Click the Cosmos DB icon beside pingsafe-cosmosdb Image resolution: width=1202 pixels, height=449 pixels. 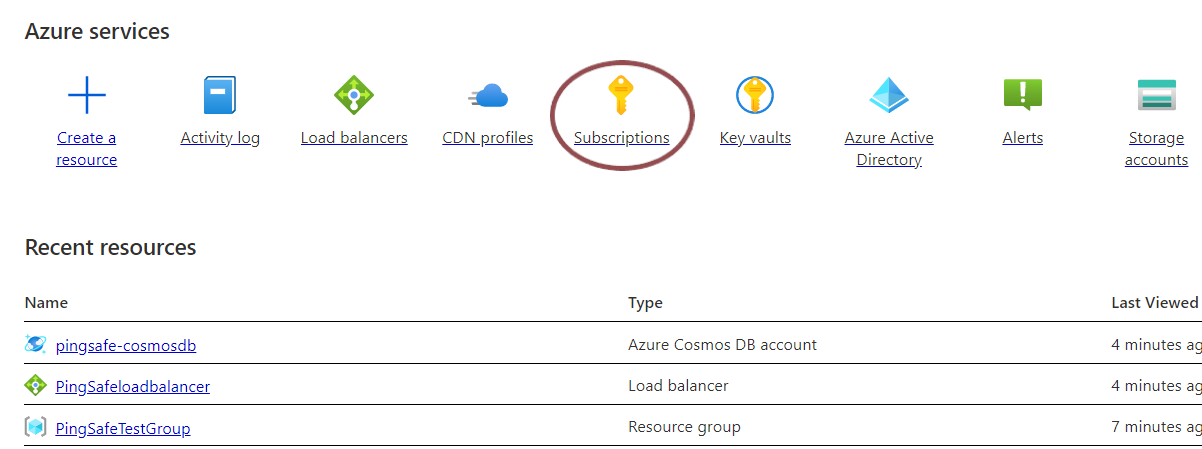(36, 345)
